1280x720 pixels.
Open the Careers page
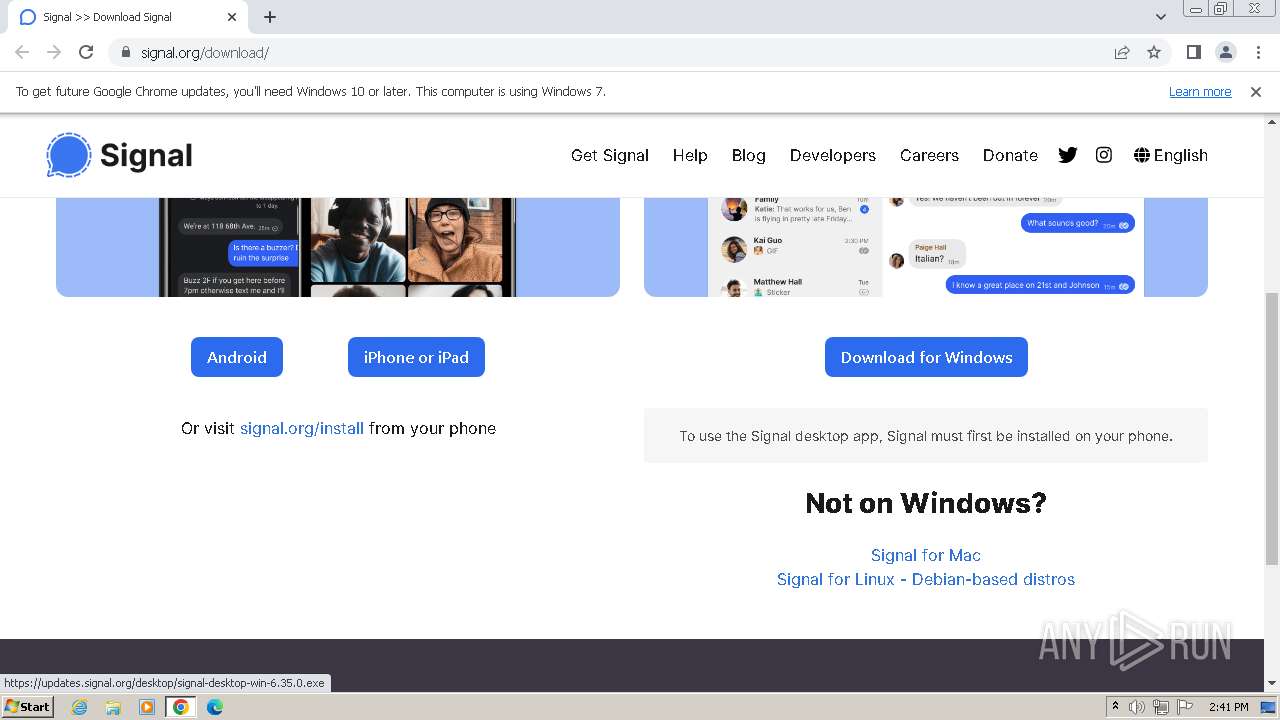929,155
